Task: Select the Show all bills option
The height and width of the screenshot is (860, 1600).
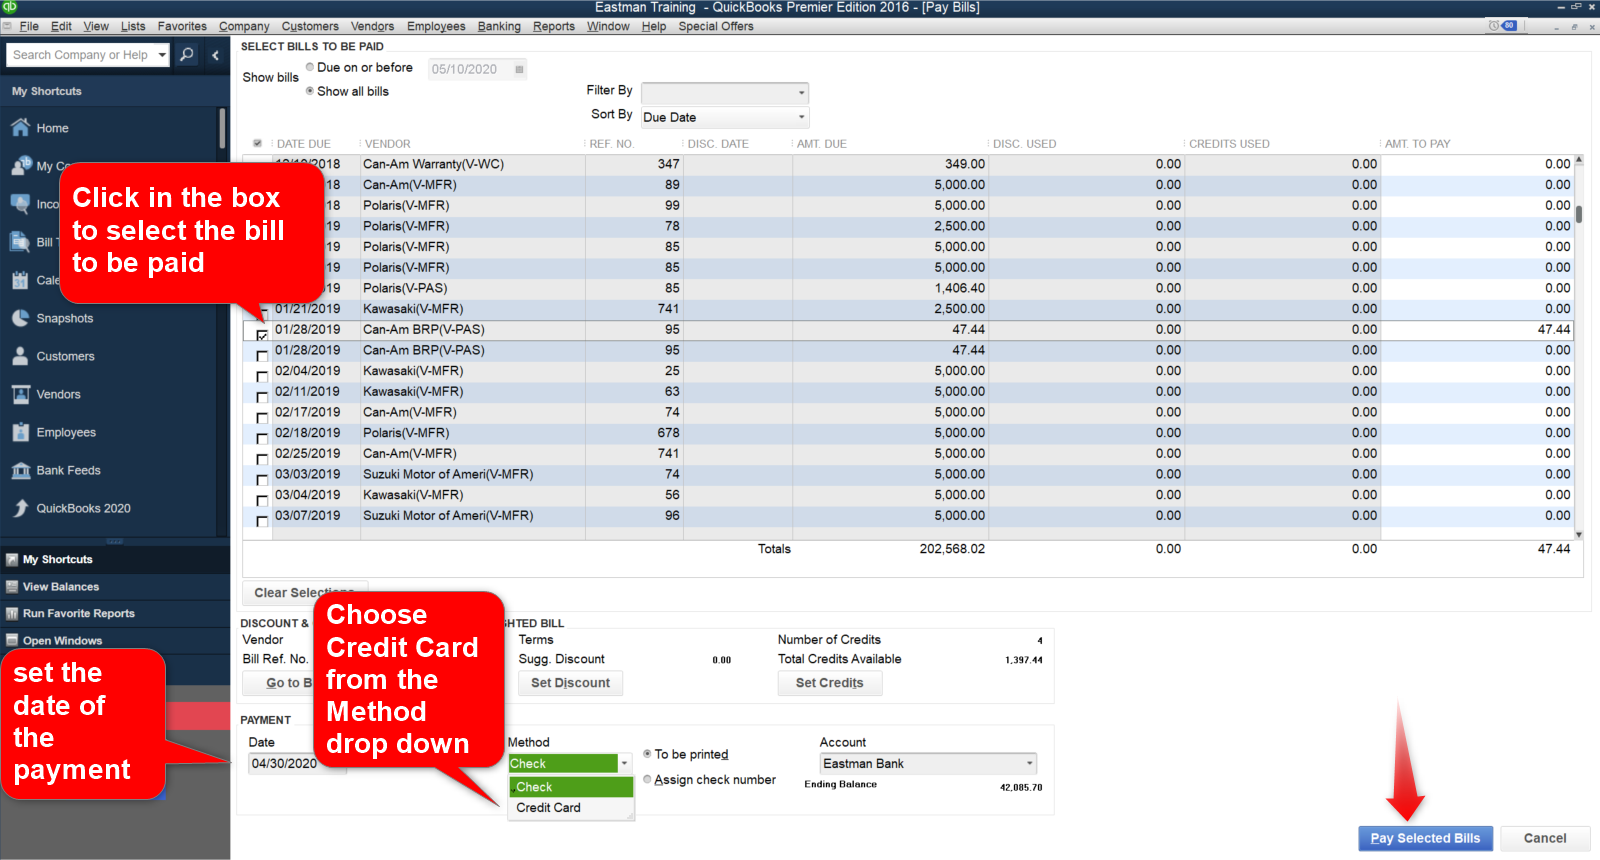Action: (x=310, y=91)
